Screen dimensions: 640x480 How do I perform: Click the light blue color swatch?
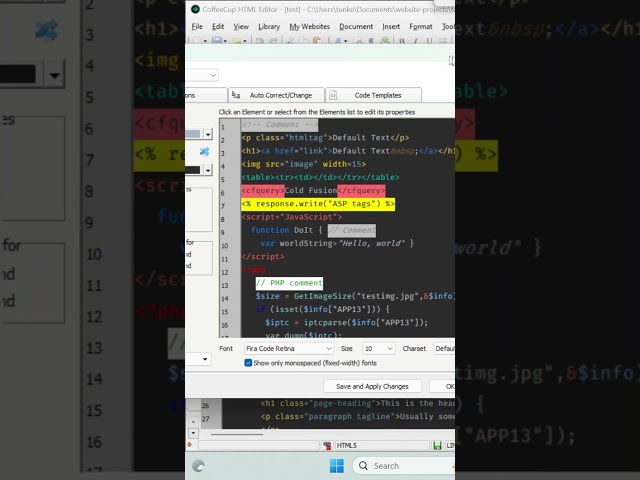click(194, 134)
